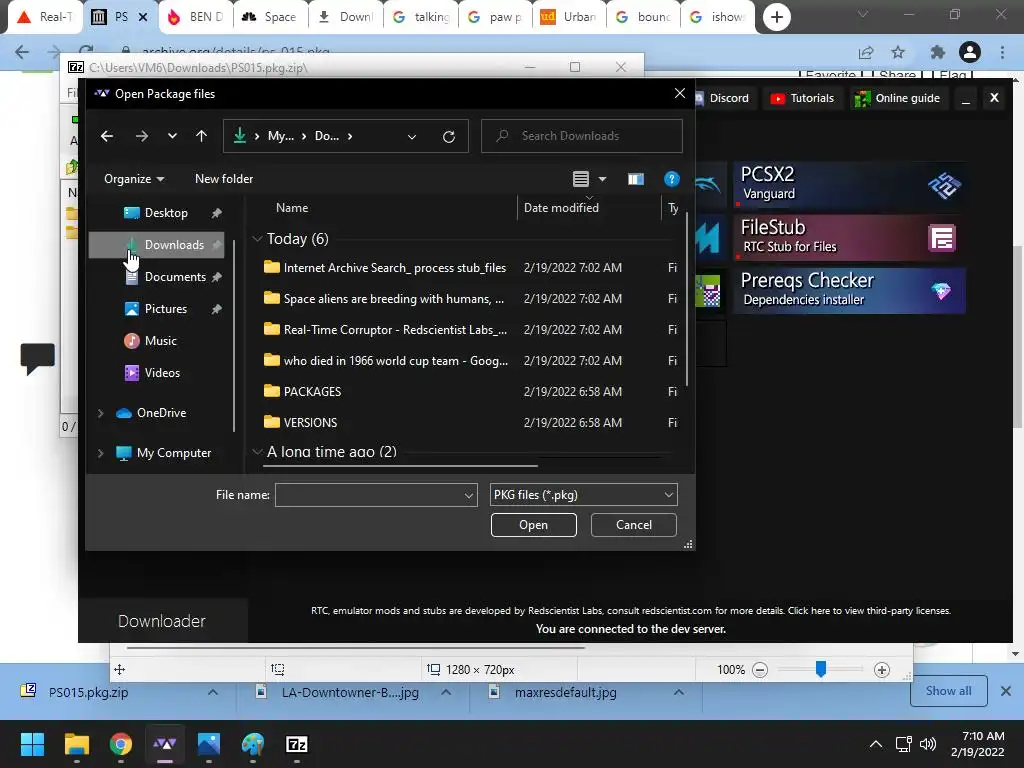1024x768 pixels.
Task: Adjust the Paint zoom slider
Action: tap(821, 669)
